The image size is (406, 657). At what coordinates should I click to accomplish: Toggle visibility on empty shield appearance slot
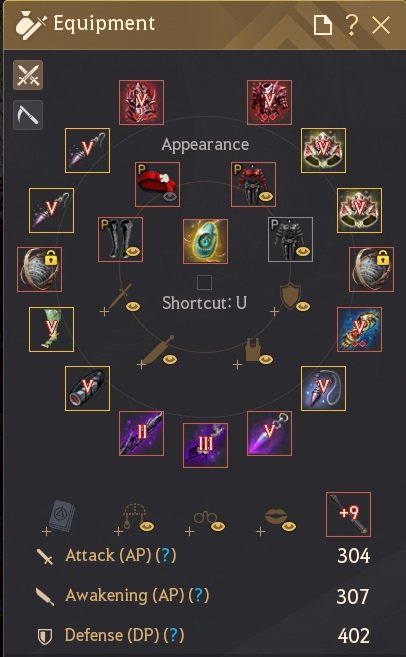[303, 307]
